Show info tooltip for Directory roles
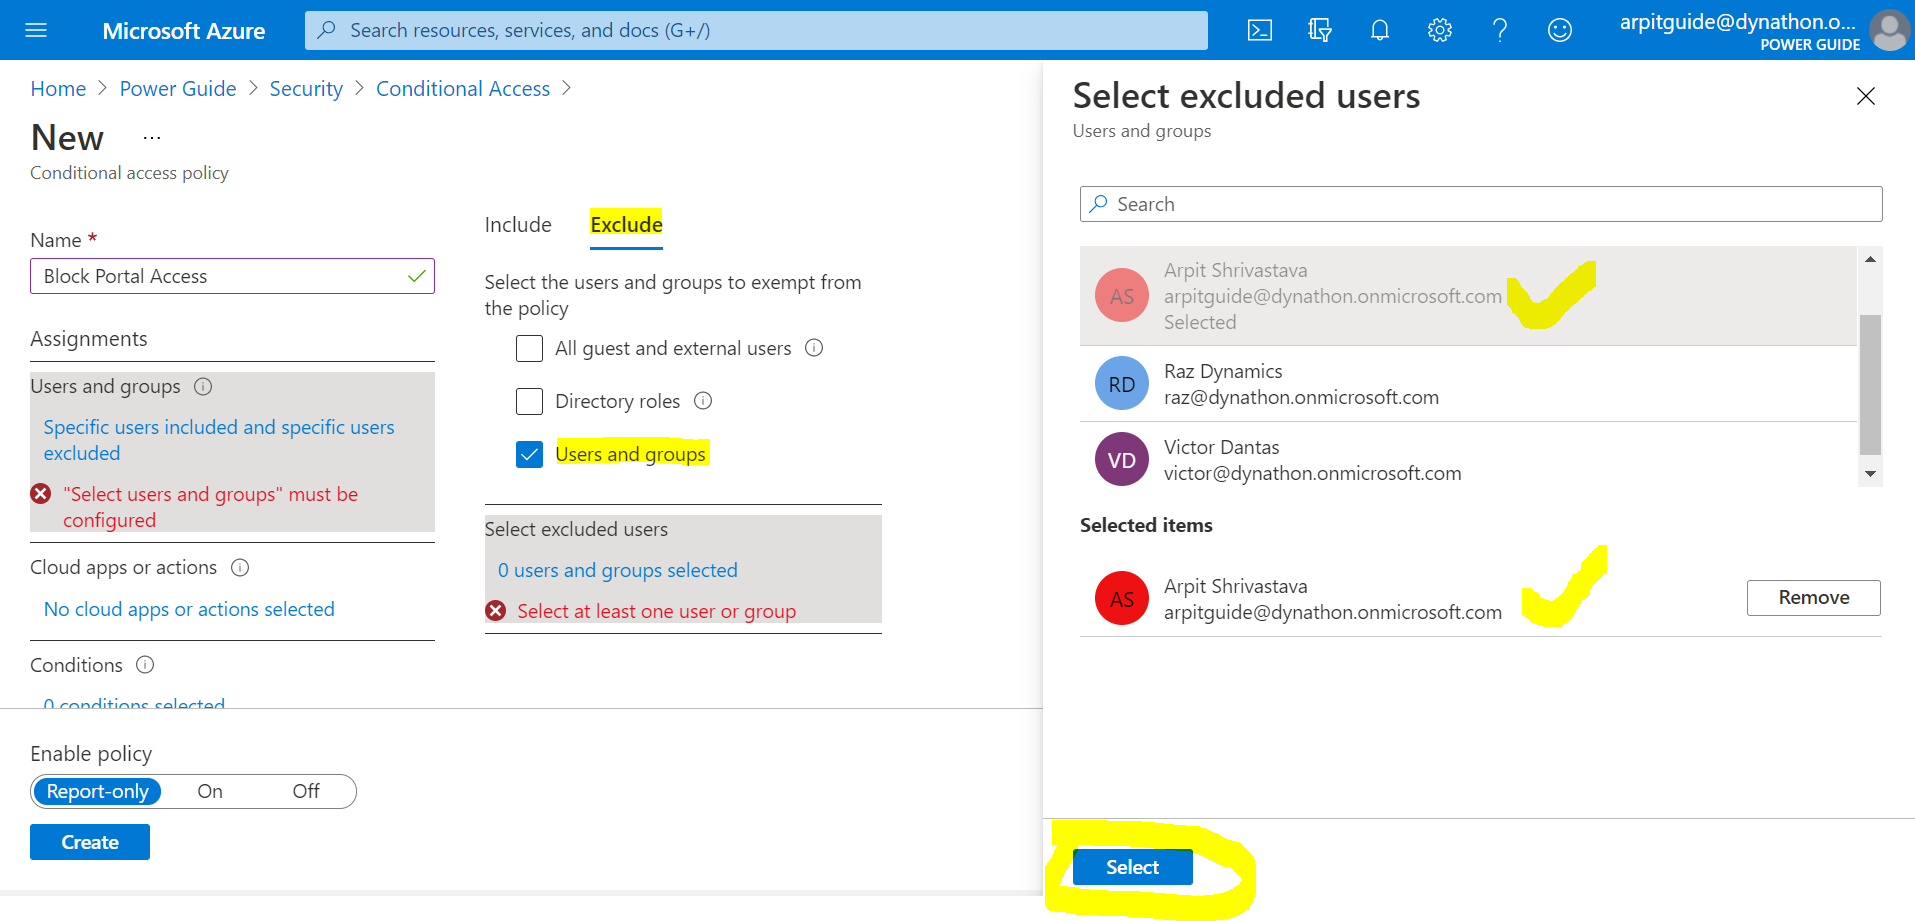Image resolution: width=1915 pixels, height=921 pixels. click(703, 401)
